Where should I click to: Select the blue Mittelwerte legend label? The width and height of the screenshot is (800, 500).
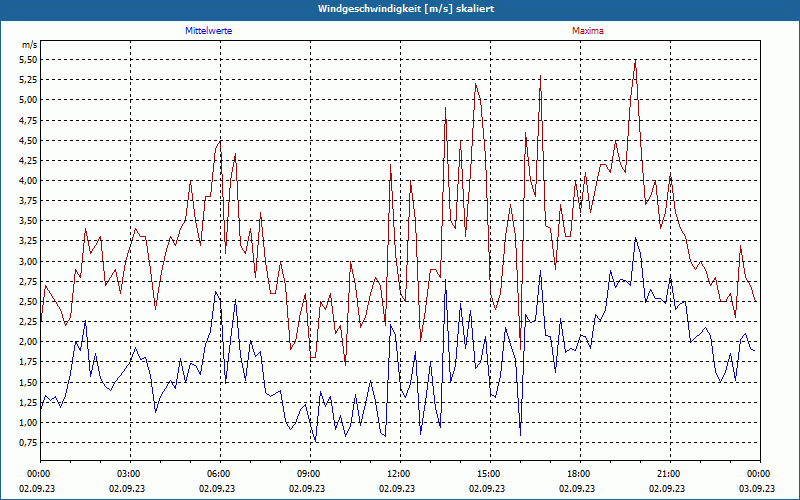(209, 31)
